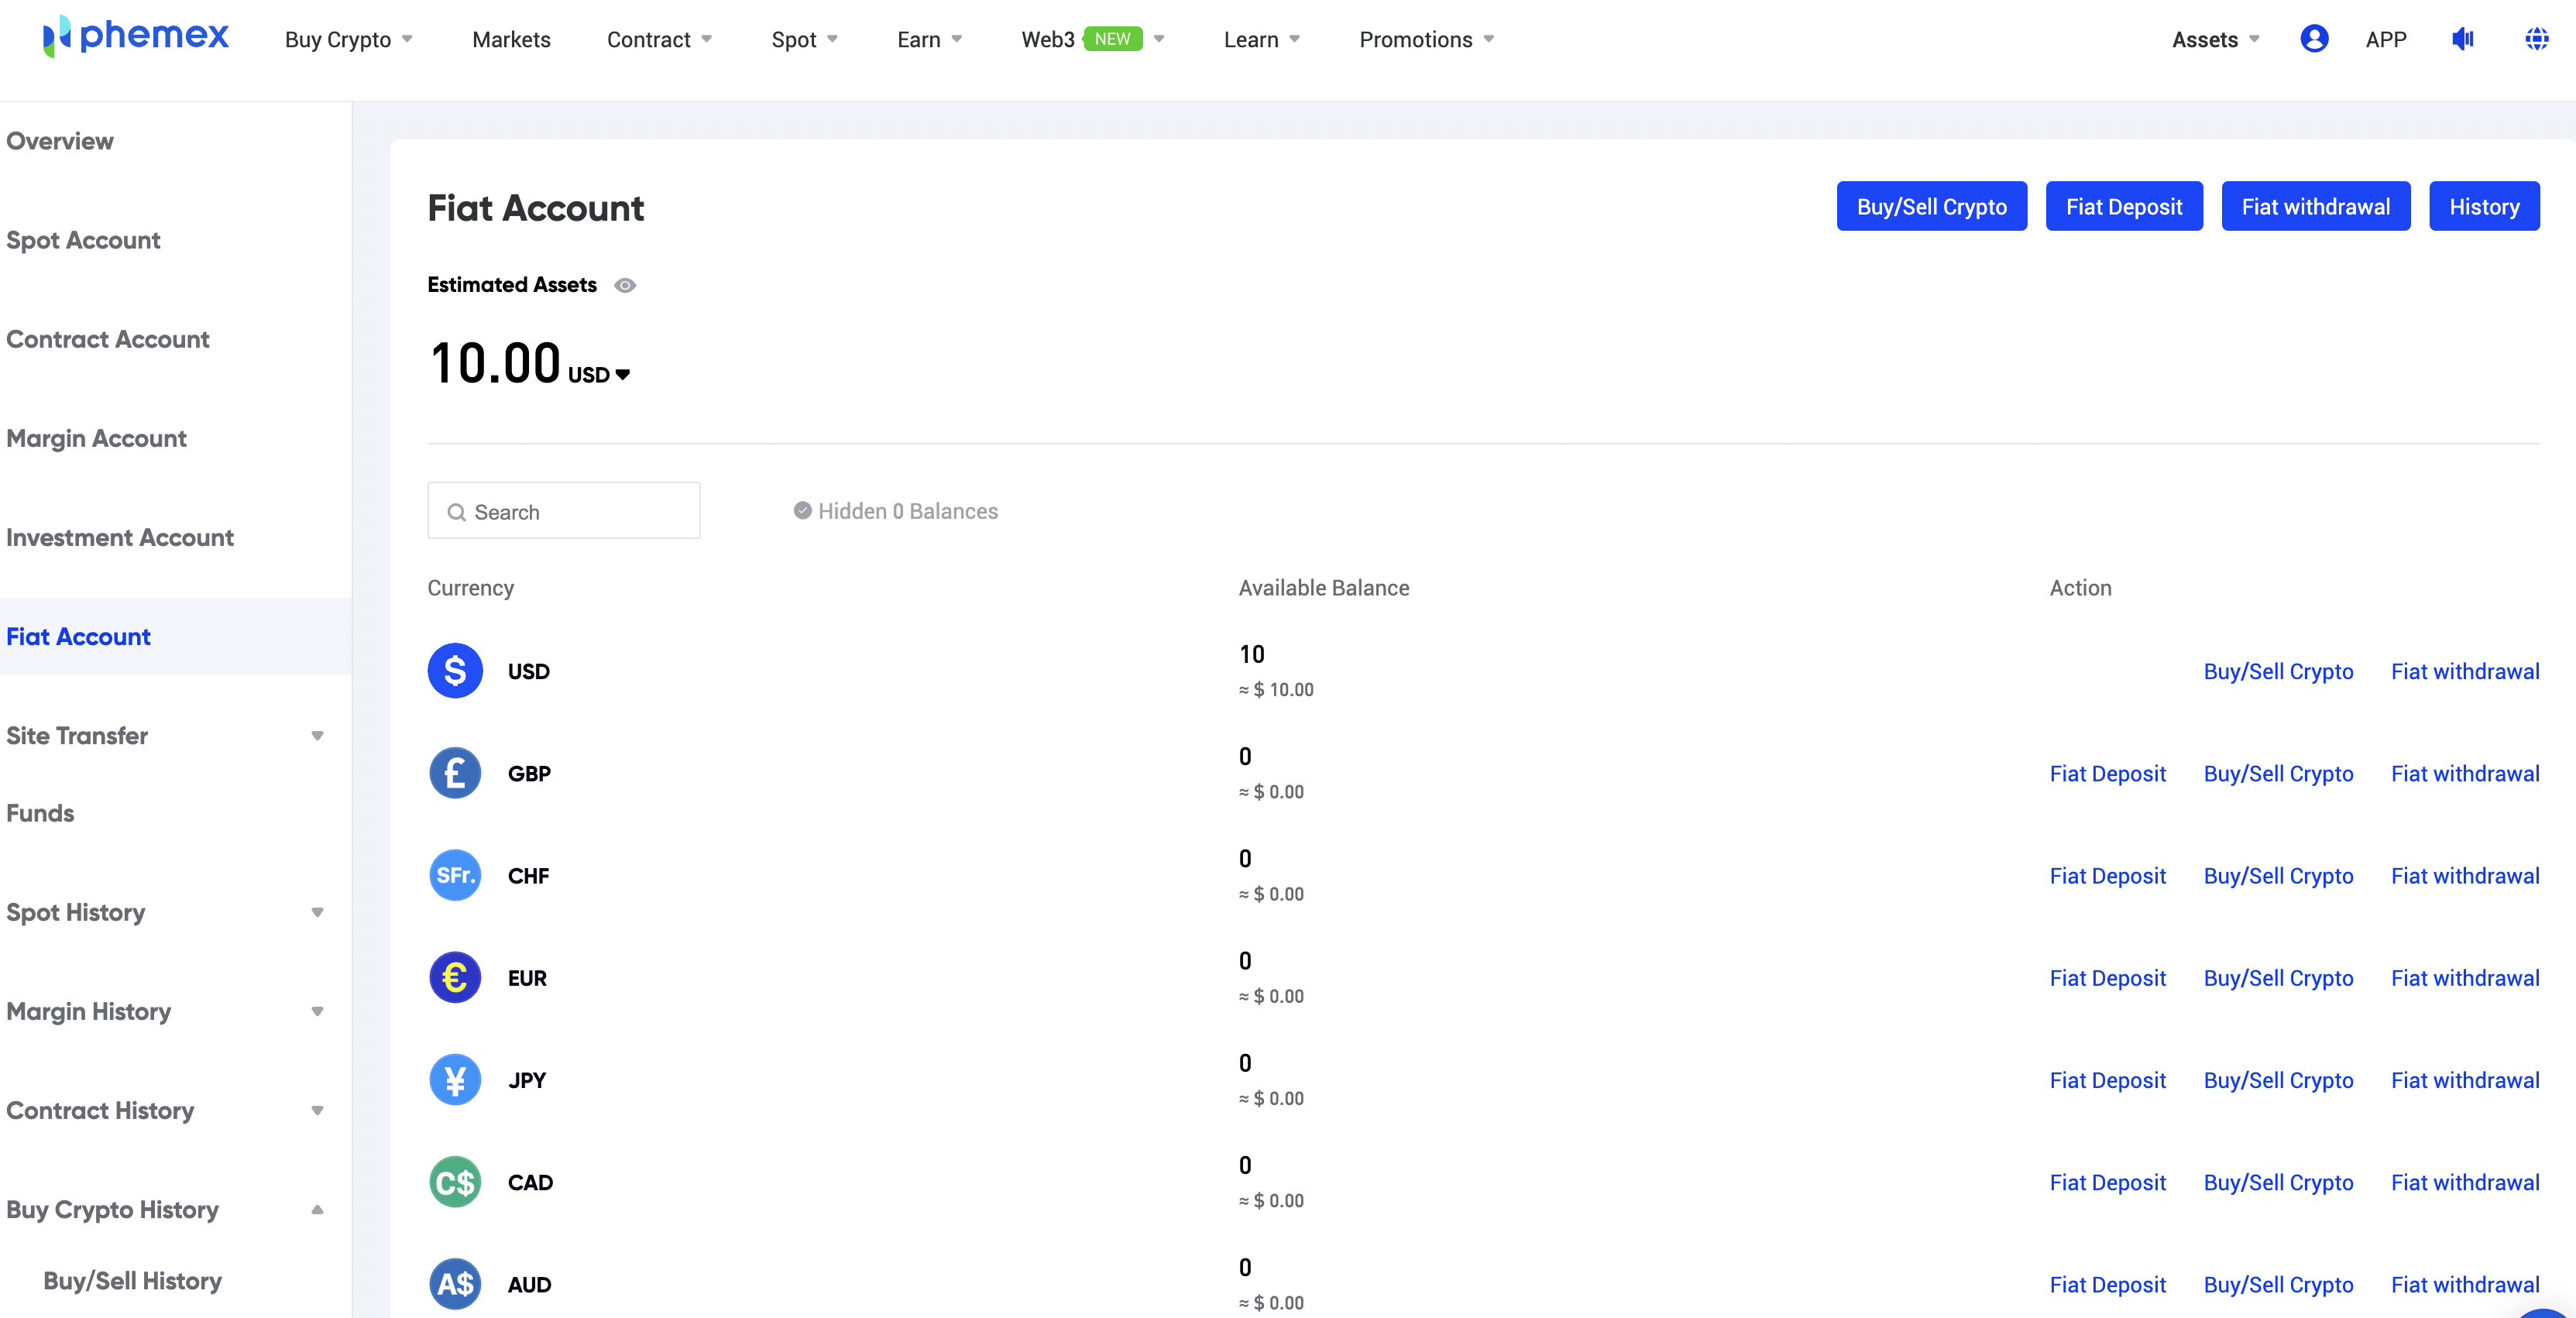Click Fiat Deposit in JPY row
Screen dimensions: 2576x1318
[x=2107, y=1080]
